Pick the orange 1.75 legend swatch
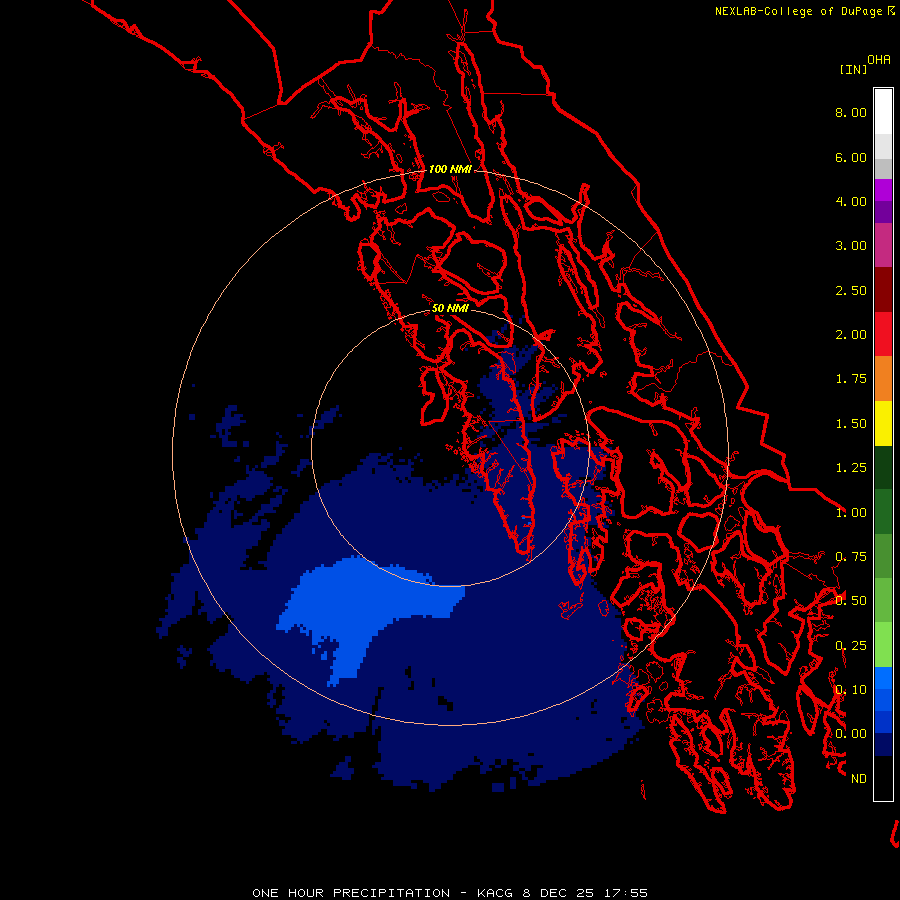Screen dimensions: 900x900 (x=883, y=379)
